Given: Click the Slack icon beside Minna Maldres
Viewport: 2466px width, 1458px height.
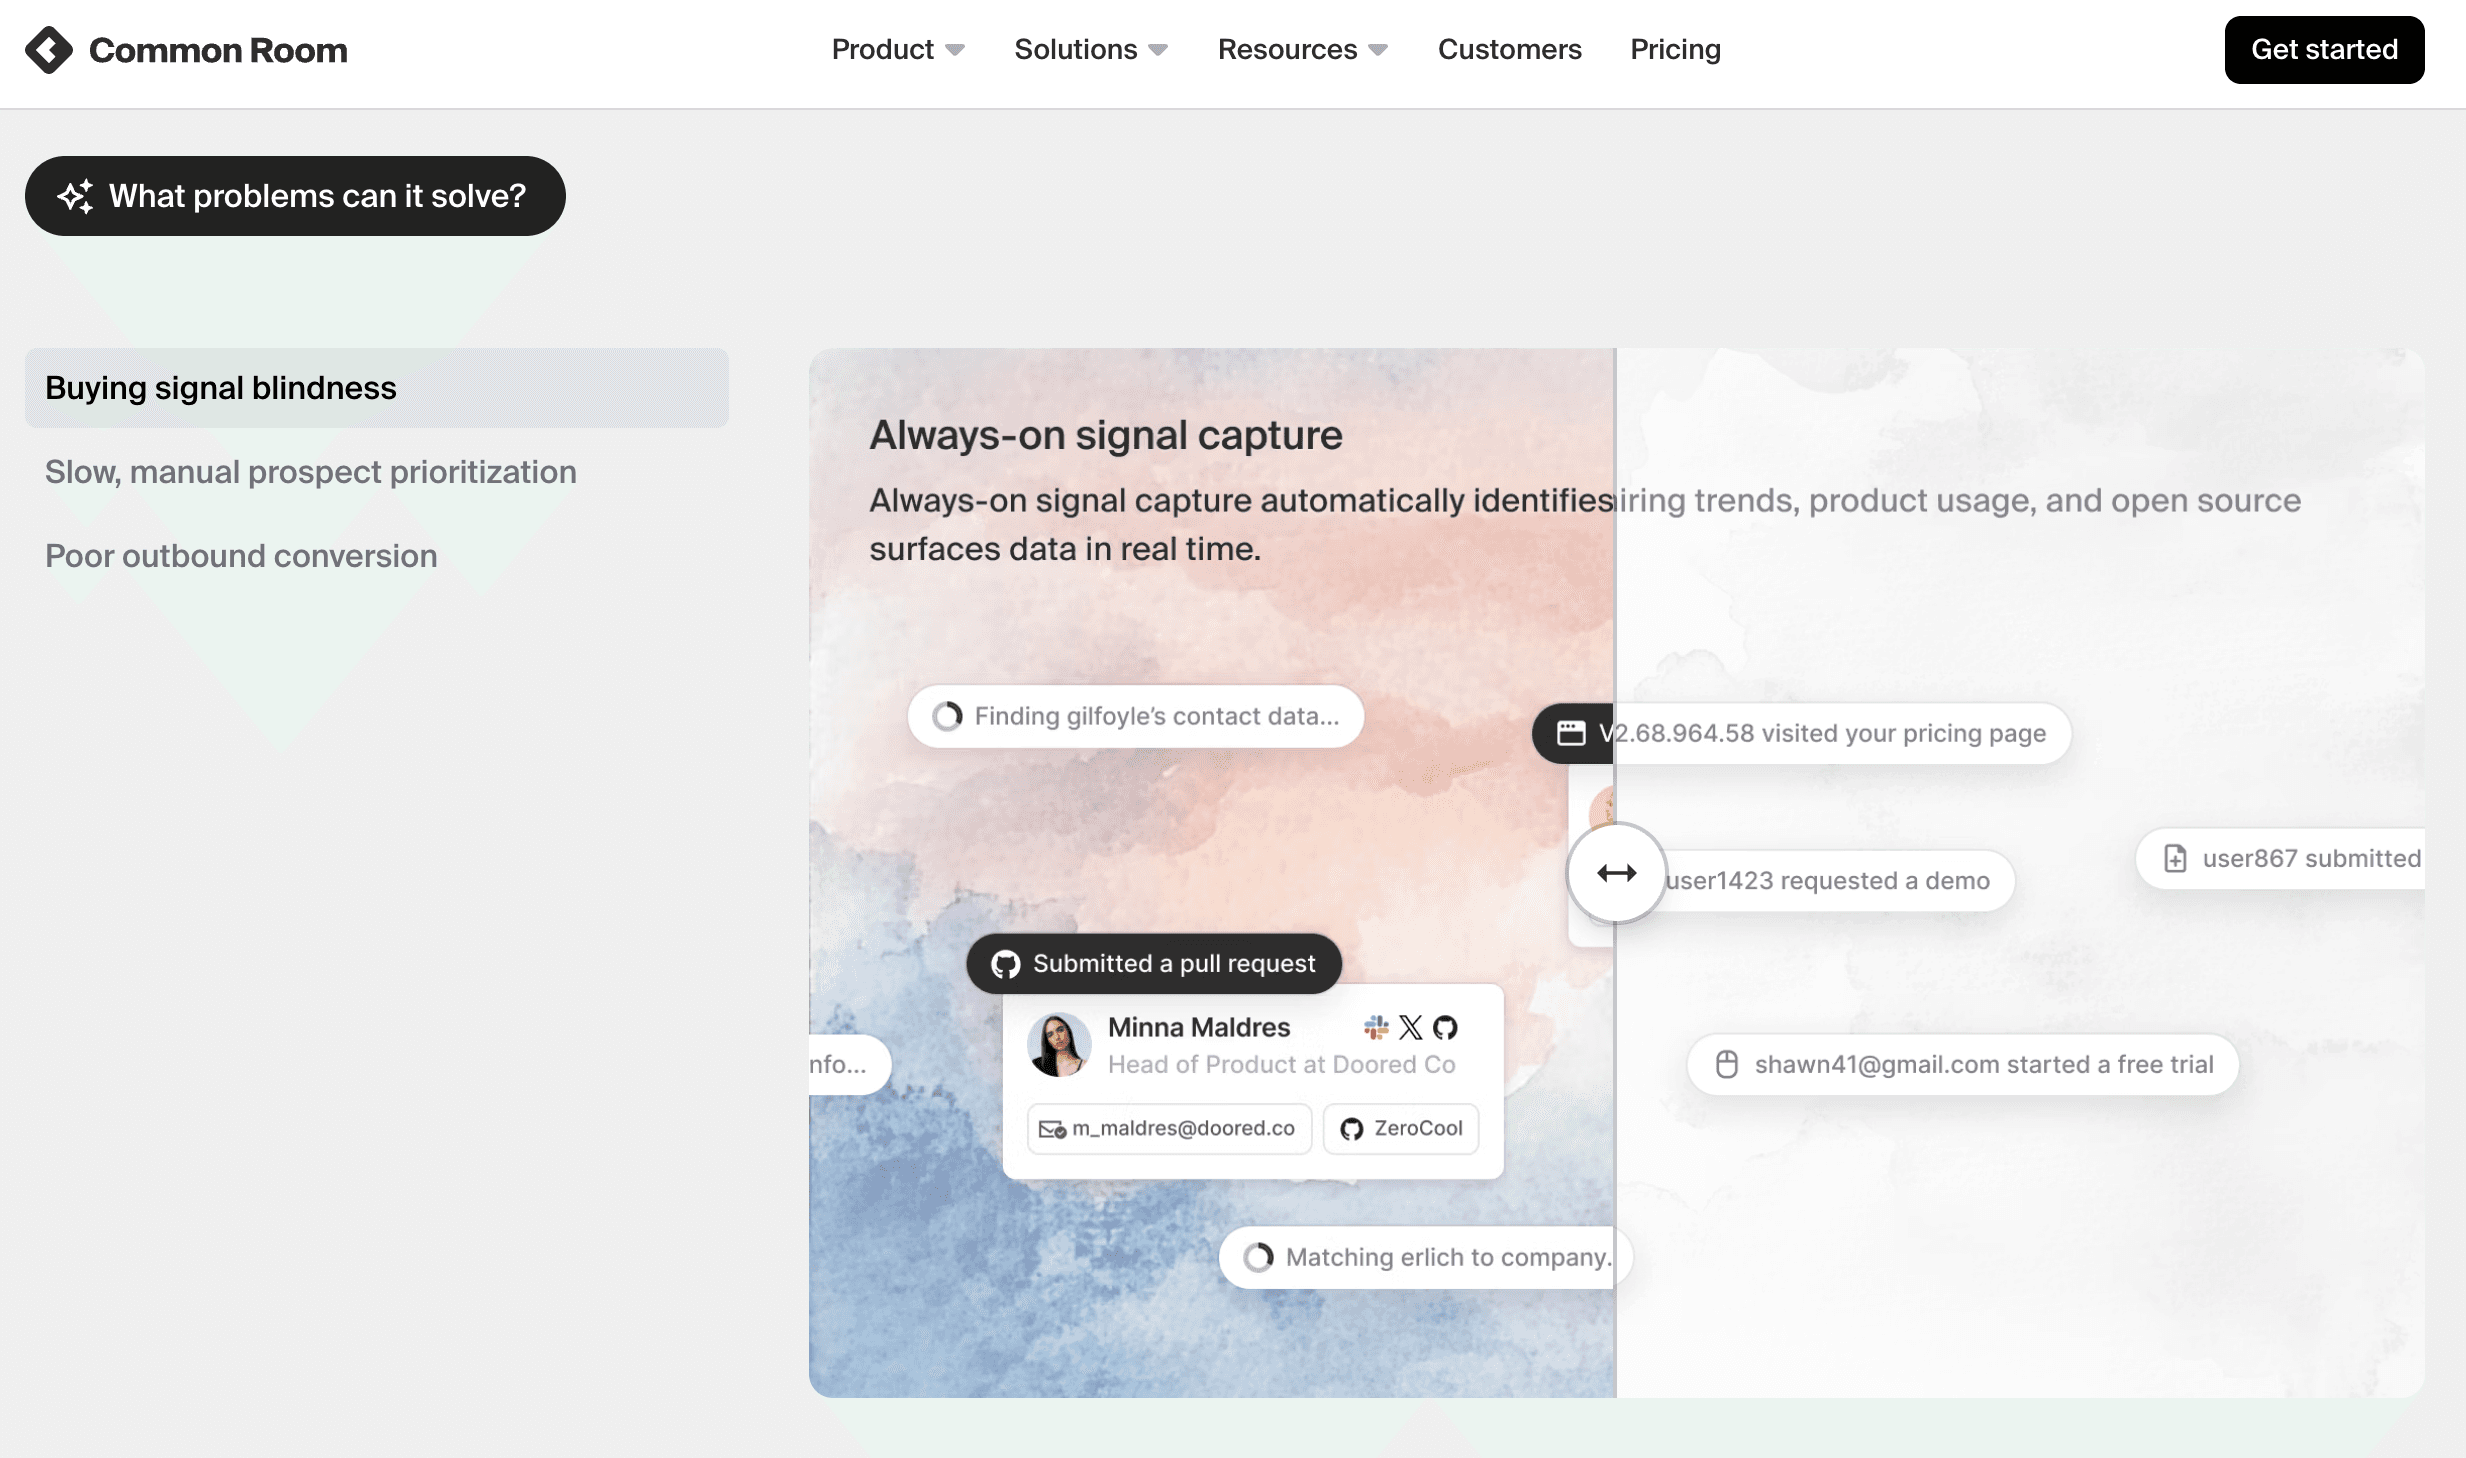Looking at the screenshot, I should [1376, 1027].
